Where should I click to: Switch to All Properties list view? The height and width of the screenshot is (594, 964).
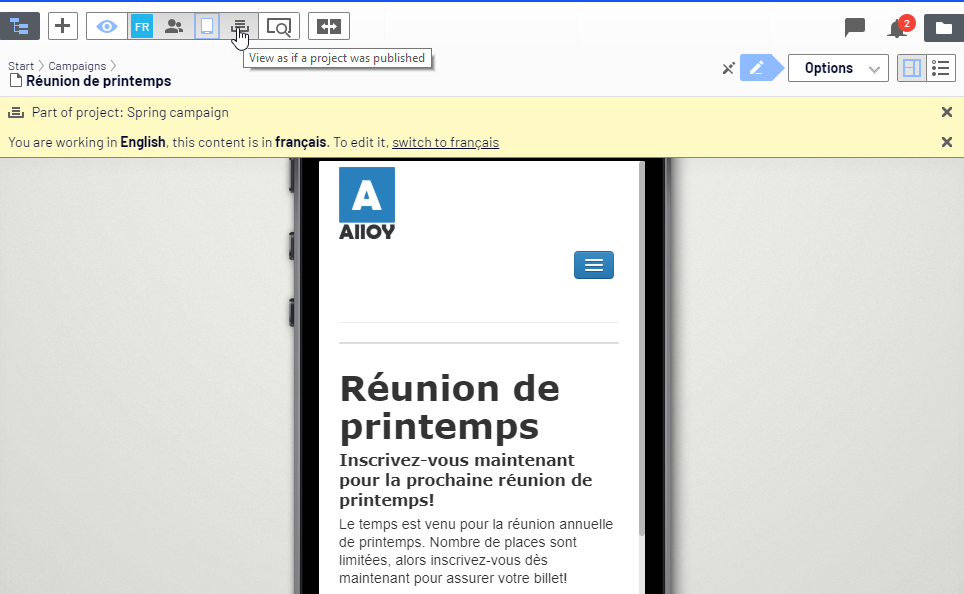click(939, 68)
